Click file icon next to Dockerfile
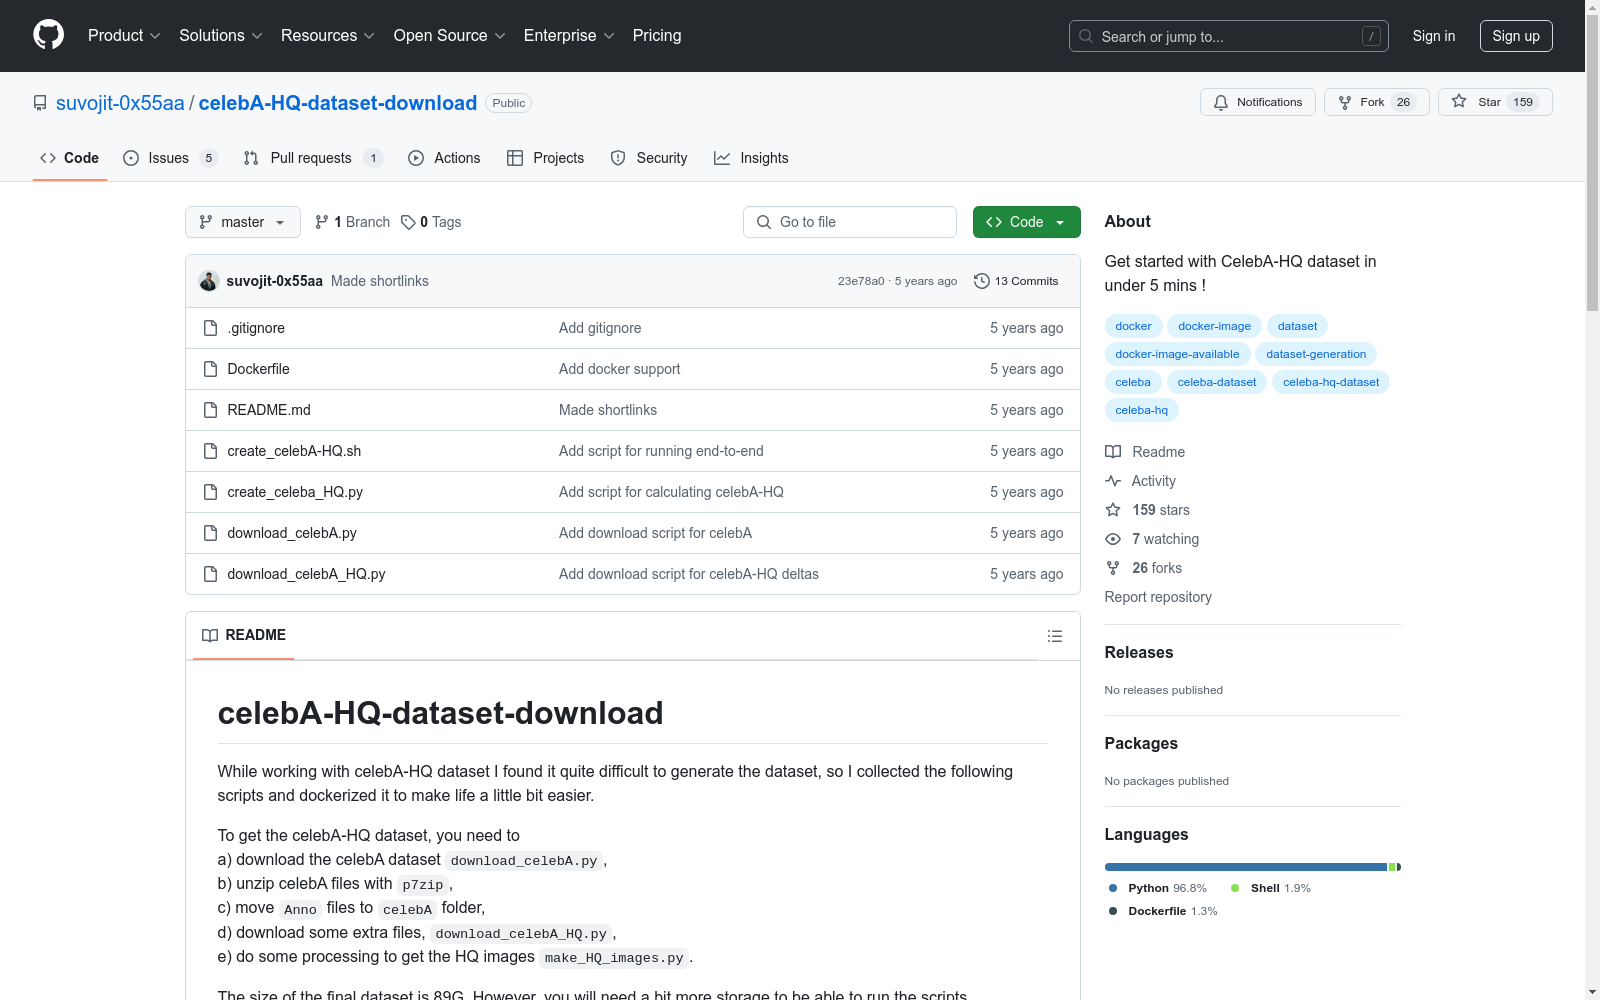This screenshot has width=1600, height=1000. [210, 369]
